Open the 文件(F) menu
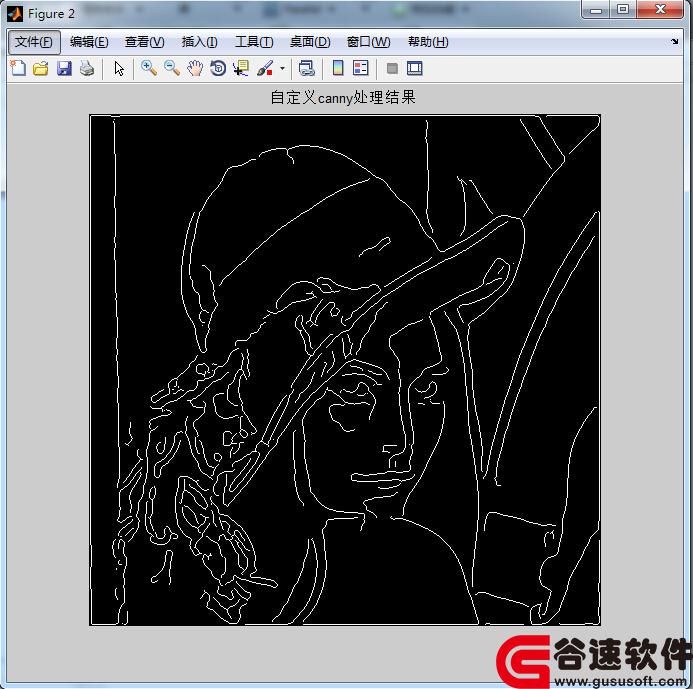 34,42
